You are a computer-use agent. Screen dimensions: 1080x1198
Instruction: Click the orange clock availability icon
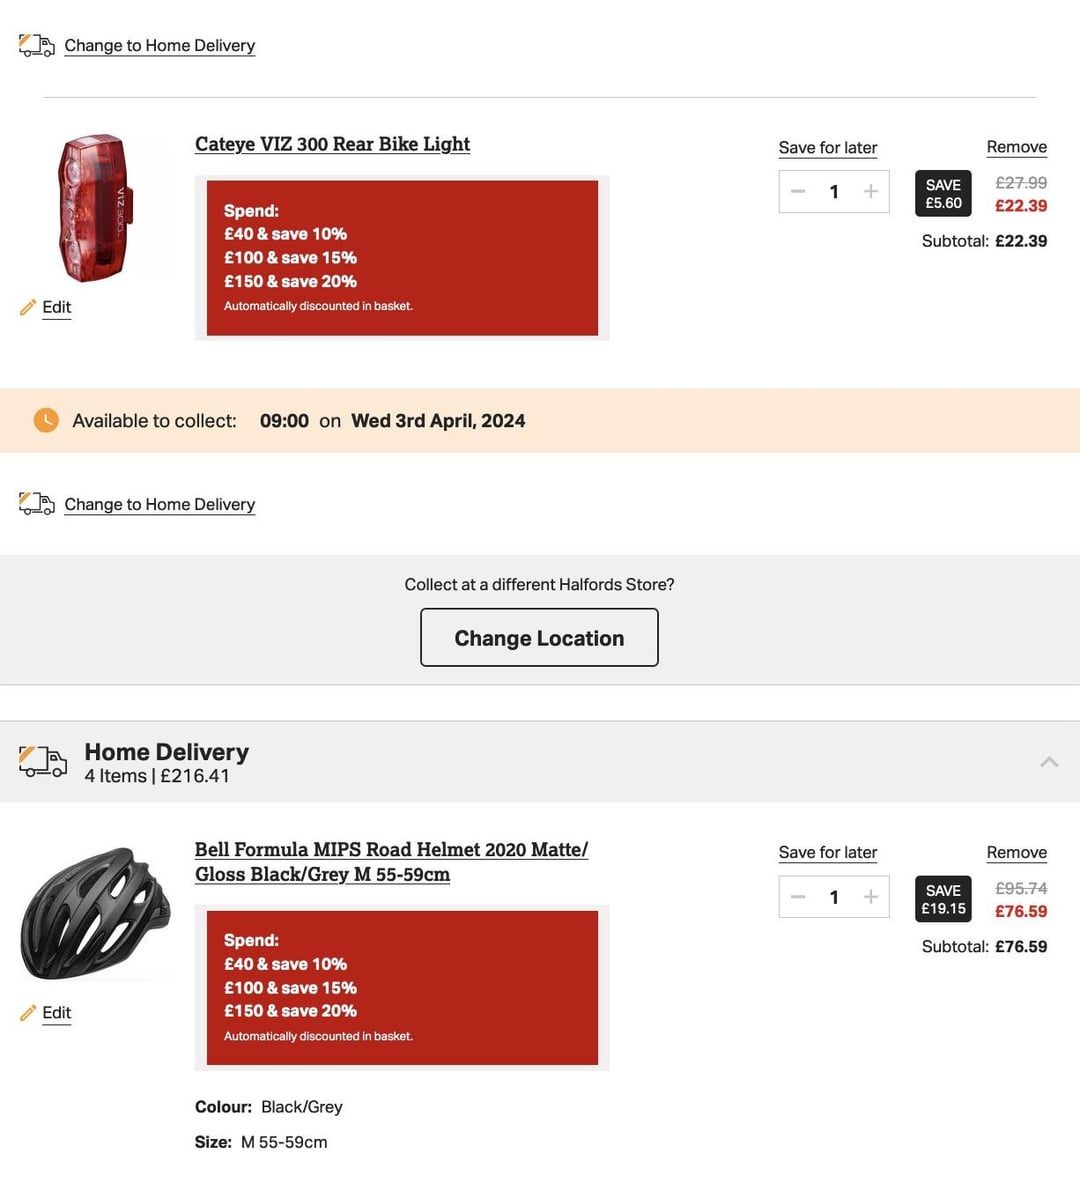[x=46, y=420]
